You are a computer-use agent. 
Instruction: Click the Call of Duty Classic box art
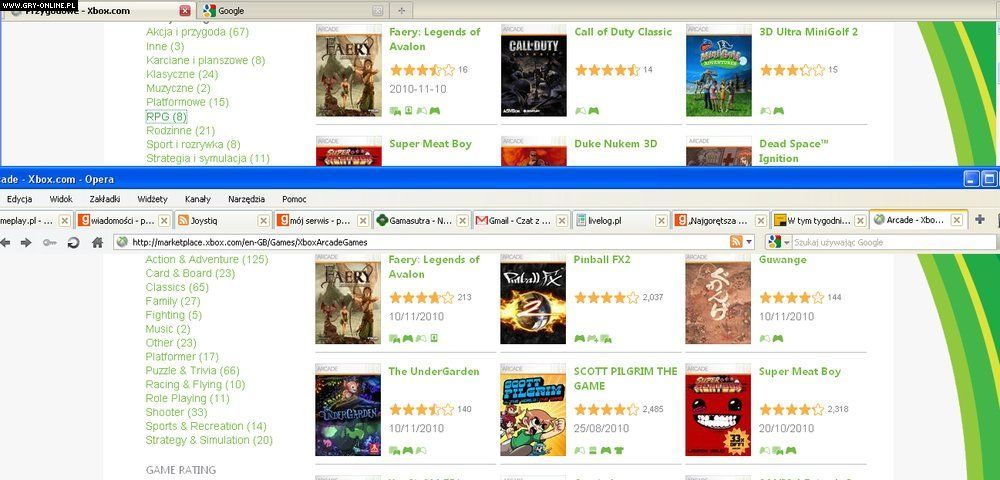point(532,70)
